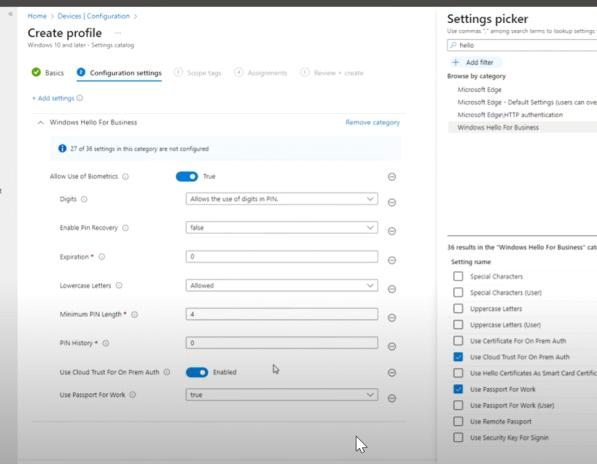Open the Basics step tab
This screenshot has width=597, height=464.
48,72
